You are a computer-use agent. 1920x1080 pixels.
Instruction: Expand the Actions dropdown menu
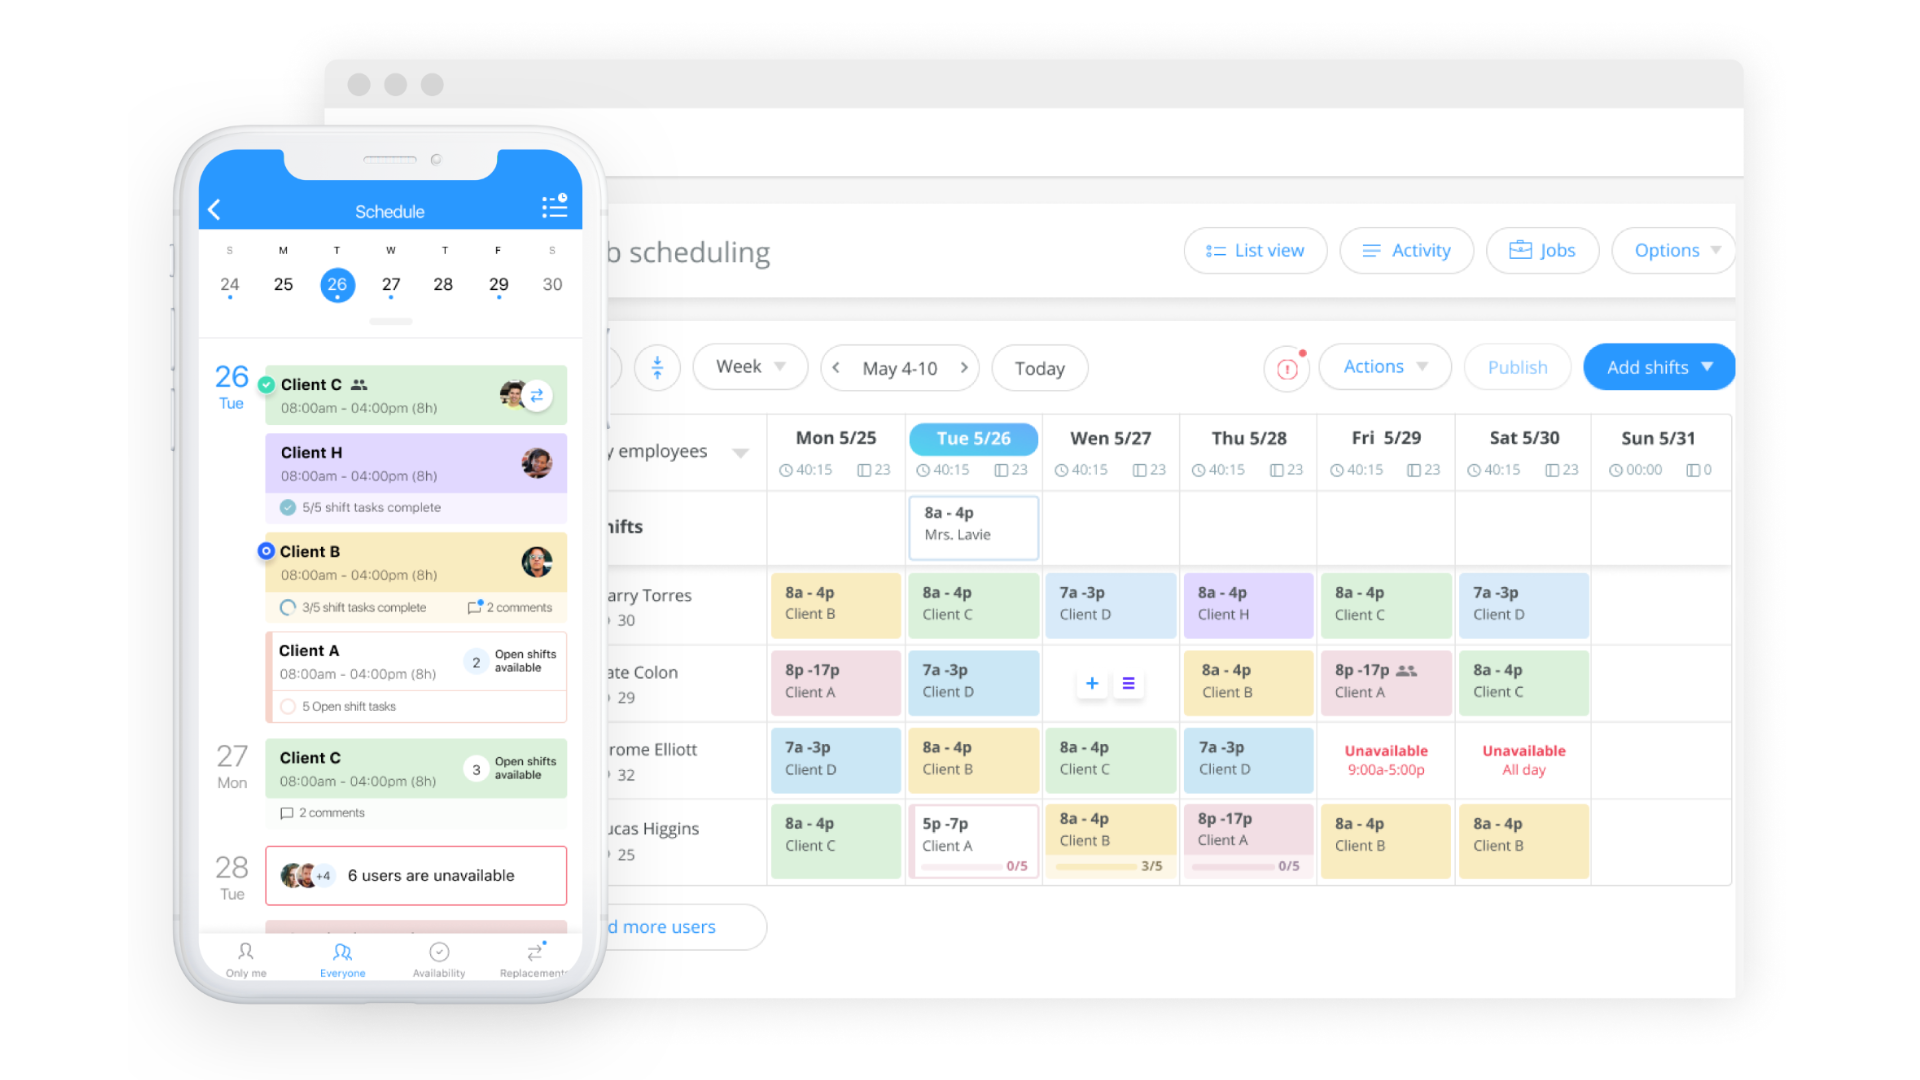[1383, 368]
